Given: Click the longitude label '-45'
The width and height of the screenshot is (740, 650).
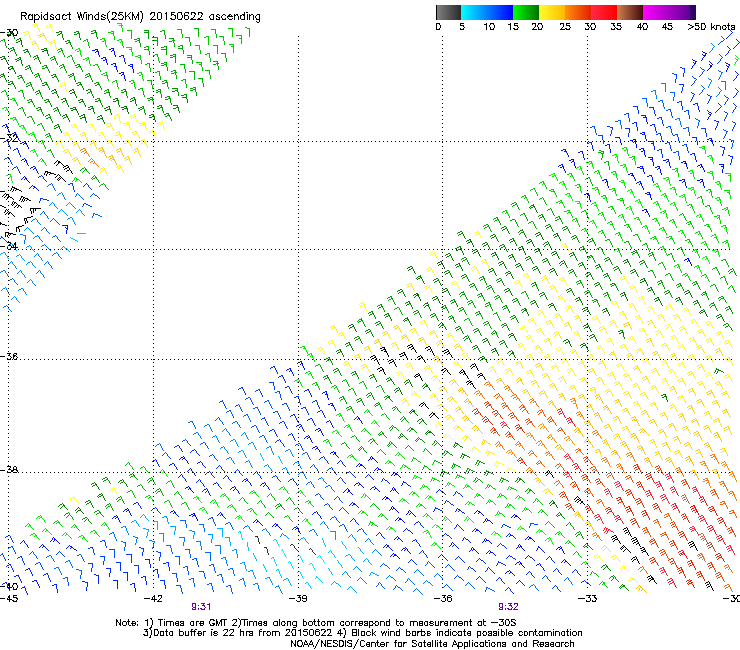Looking at the screenshot, I should (x=9, y=599).
